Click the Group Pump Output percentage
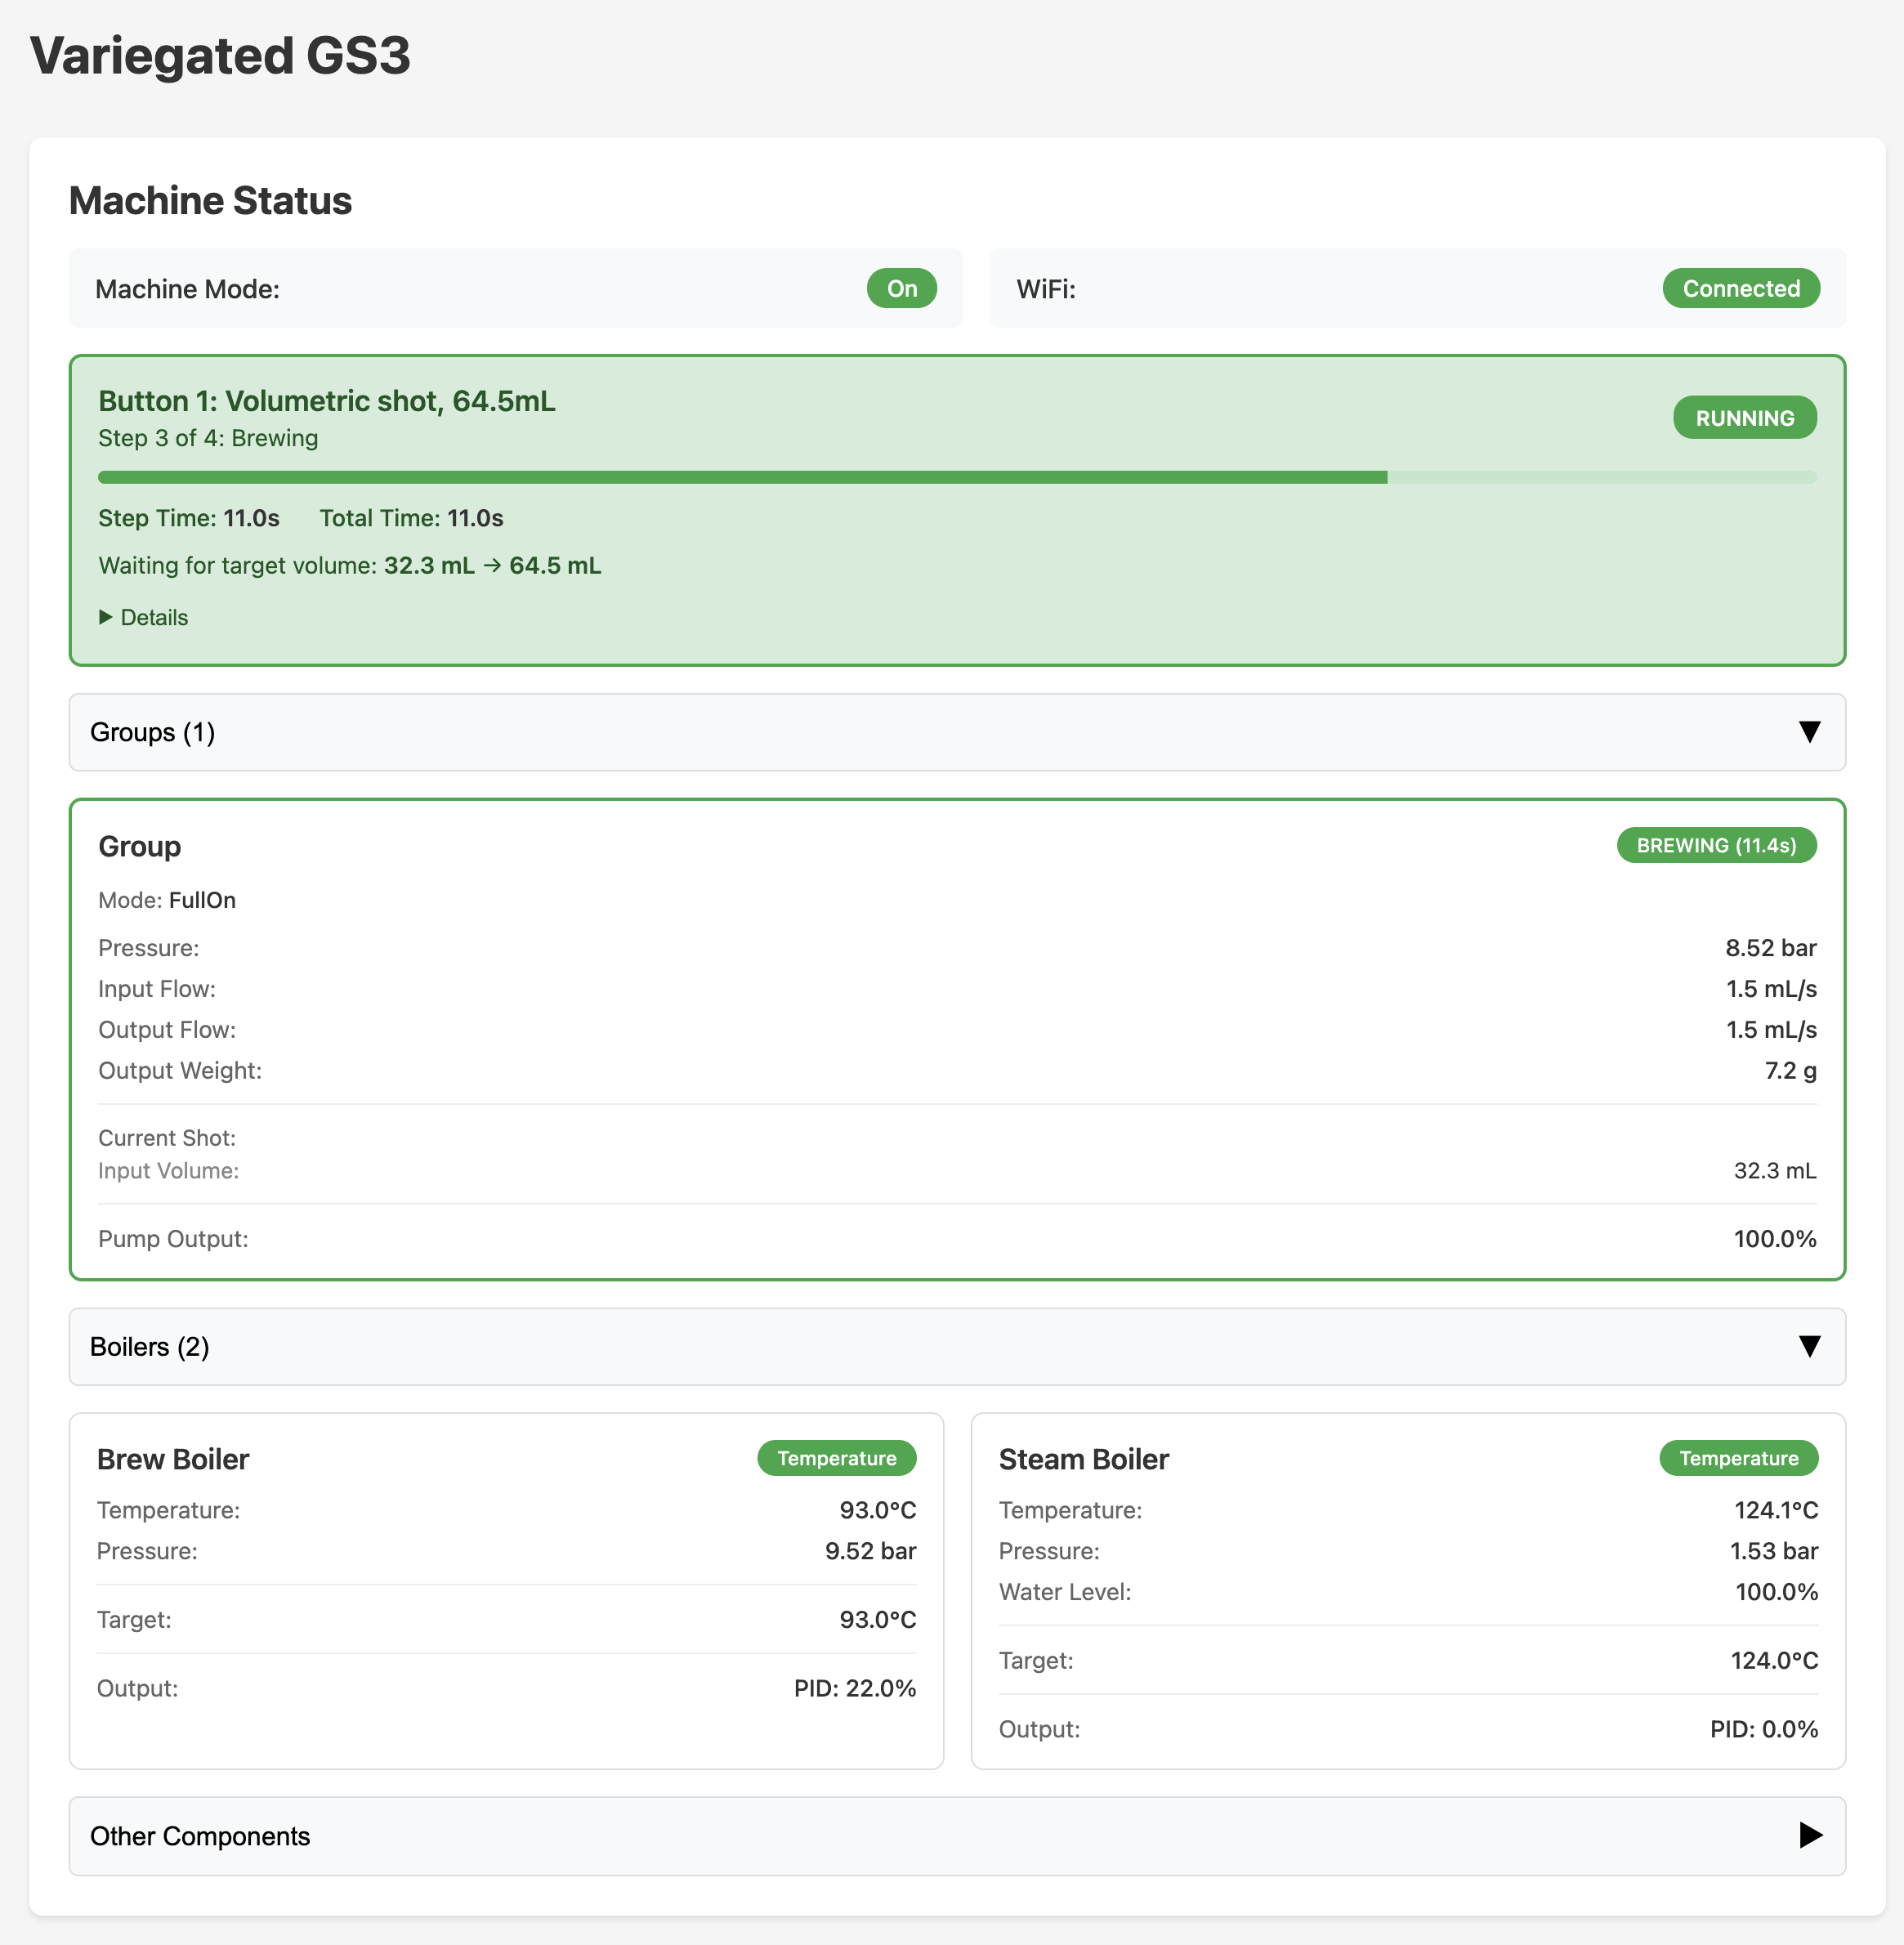 tap(1774, 1238)
